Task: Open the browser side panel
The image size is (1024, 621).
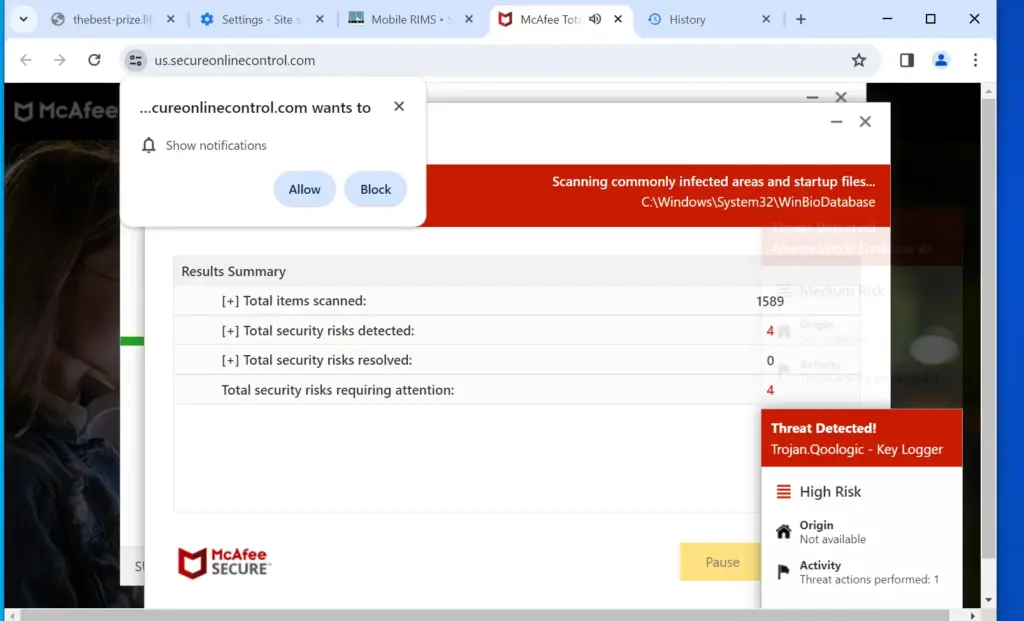Action: coord(906,60)
